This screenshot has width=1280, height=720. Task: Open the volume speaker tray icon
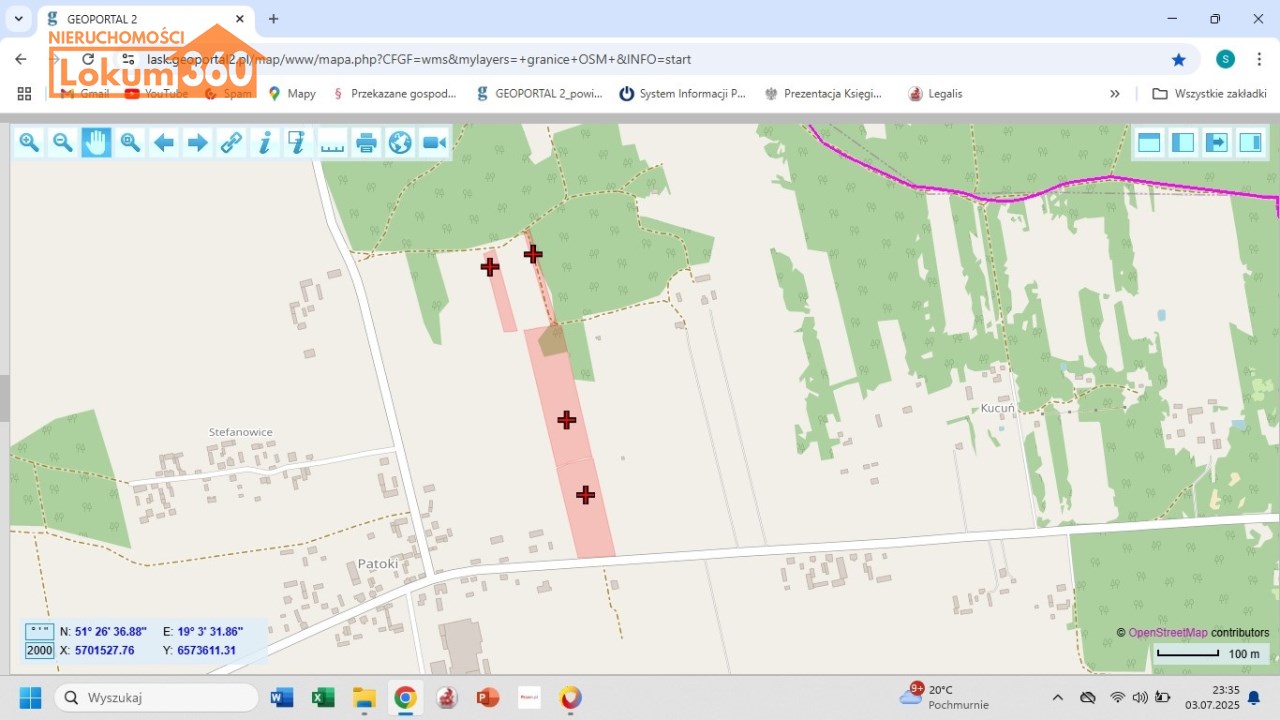[1140, 697]
